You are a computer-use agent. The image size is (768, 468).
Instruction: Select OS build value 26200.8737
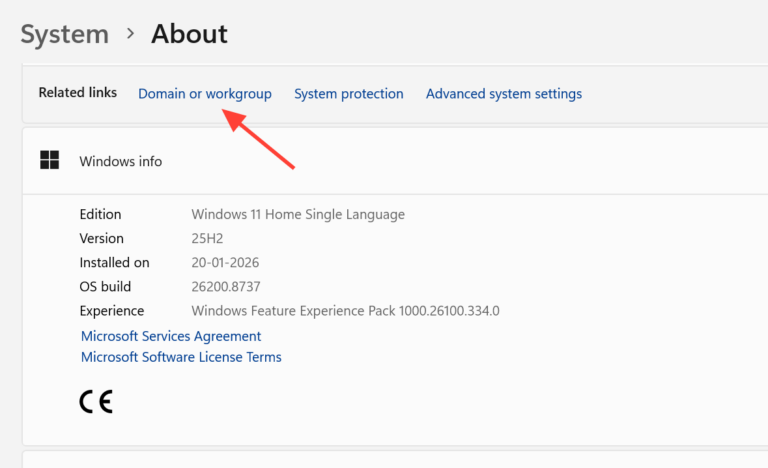pos(226,287)
